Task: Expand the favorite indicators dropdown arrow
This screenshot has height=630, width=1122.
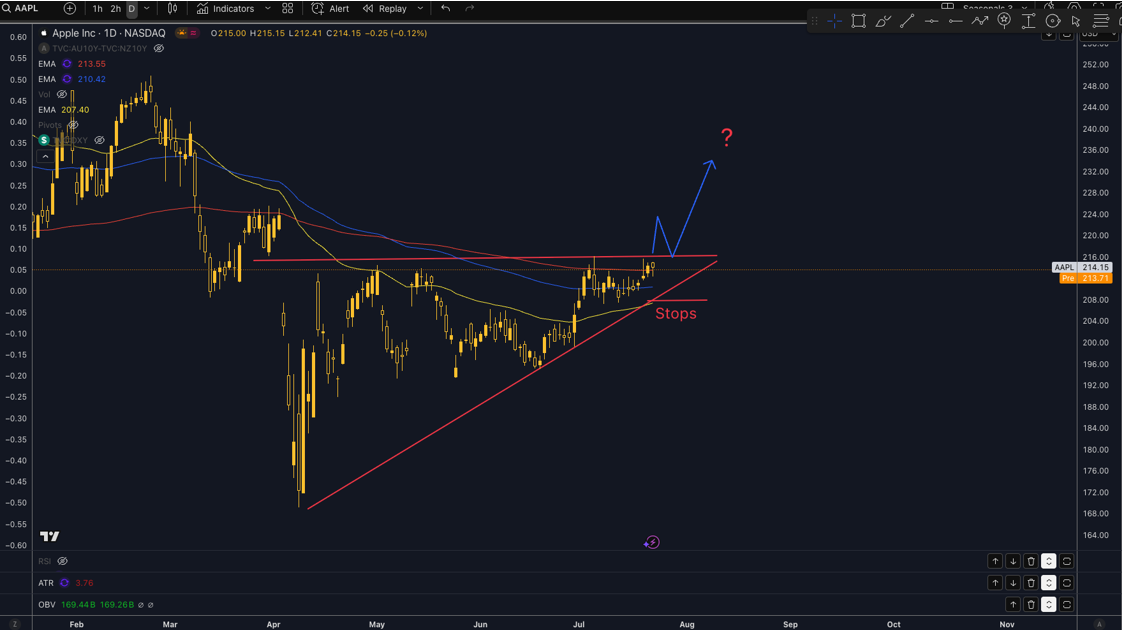Action: [268, 9]
